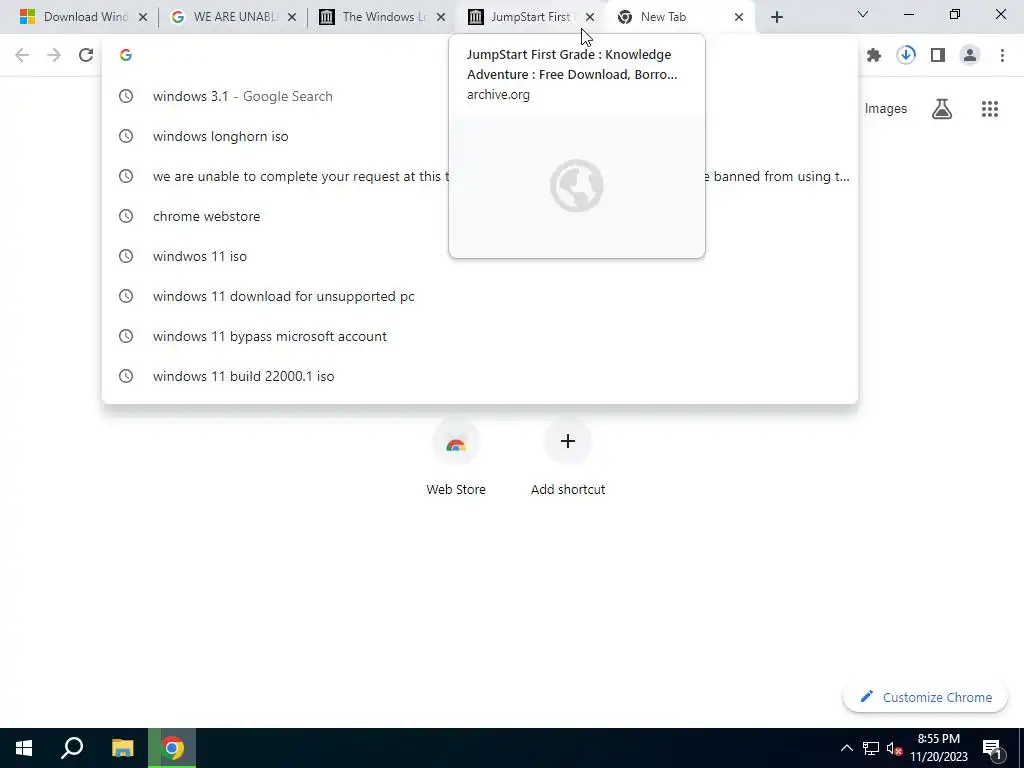This screenshot has height=768, width=1024.
Task: Choose 'windows 11 download for unsupported pc'
Action: 479,296
